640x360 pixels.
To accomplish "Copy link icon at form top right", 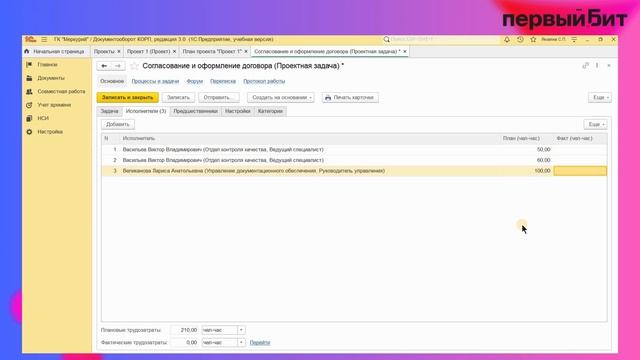I will pyautogui.click(x=585, y=65).
